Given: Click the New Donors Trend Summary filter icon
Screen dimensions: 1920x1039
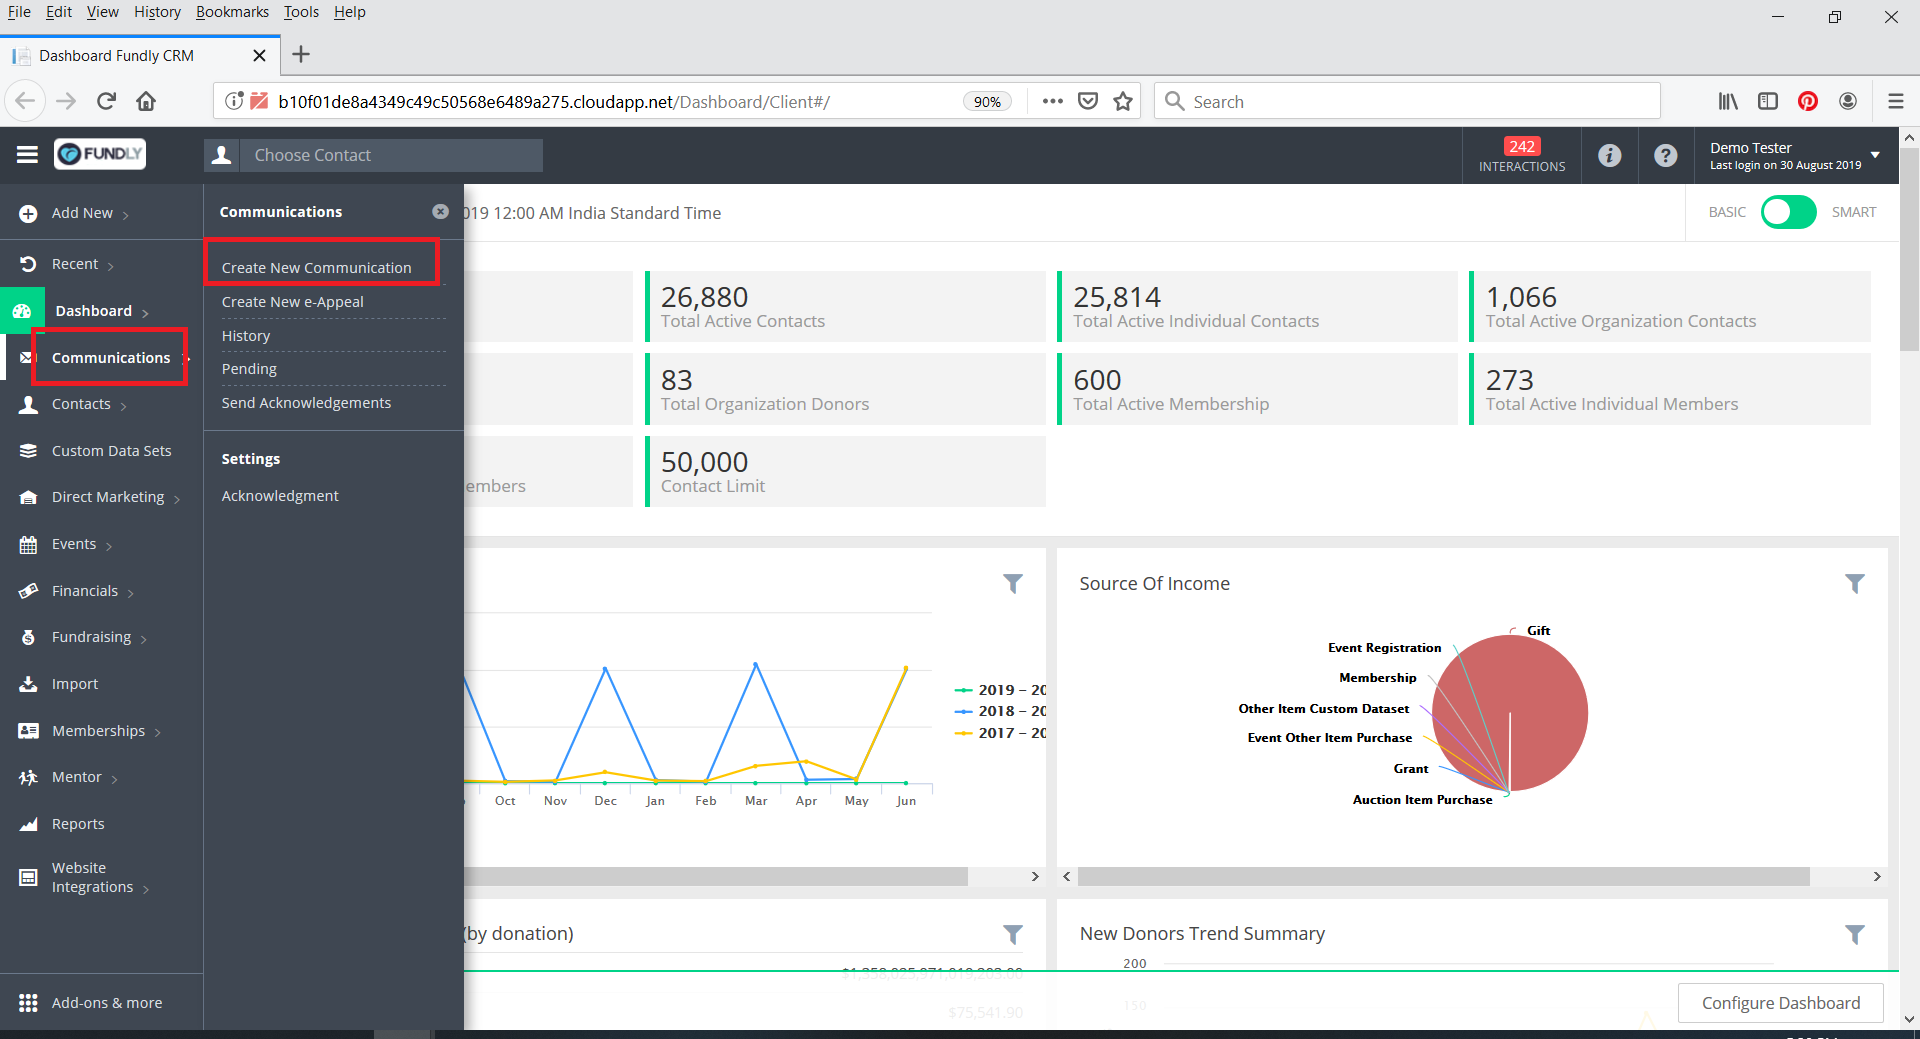Looking at the screenshot, I should [1854, 934].
